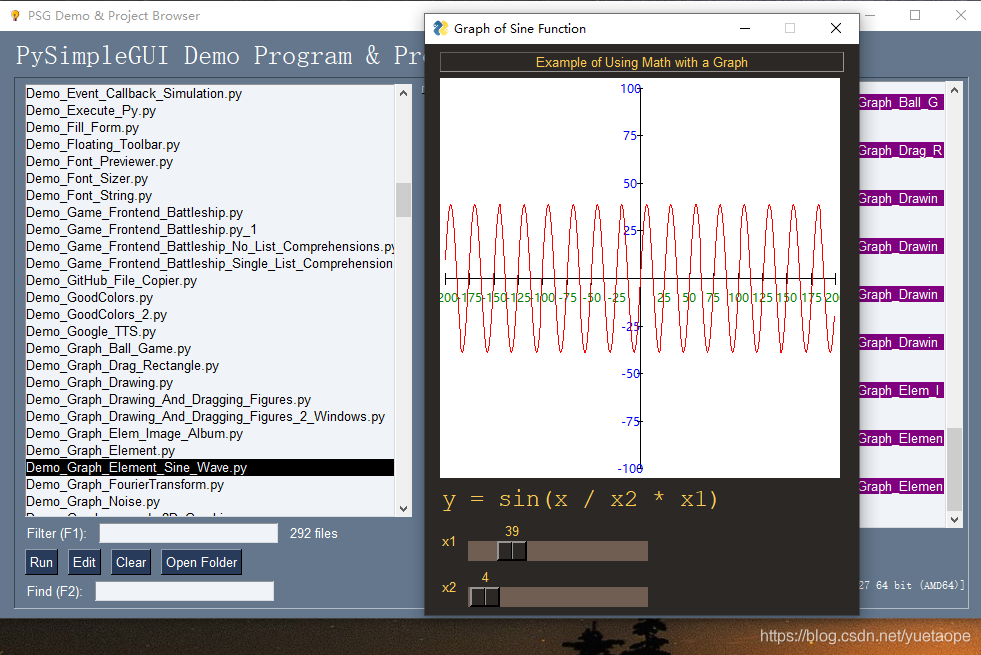Click the right output panel scroll-up arrow

(954, 91)
